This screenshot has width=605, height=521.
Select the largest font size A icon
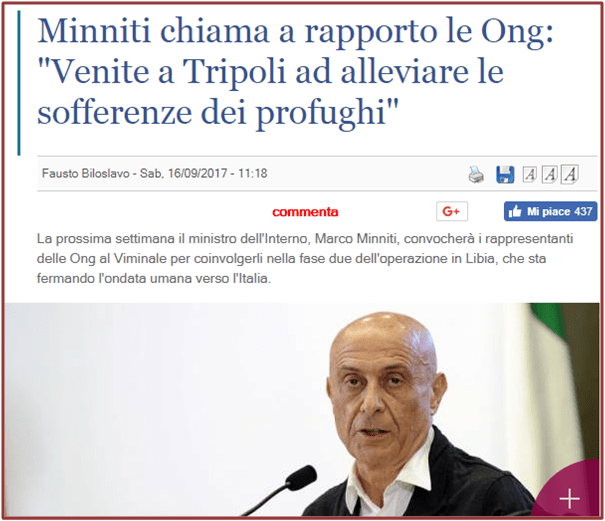tap(570, 174)
